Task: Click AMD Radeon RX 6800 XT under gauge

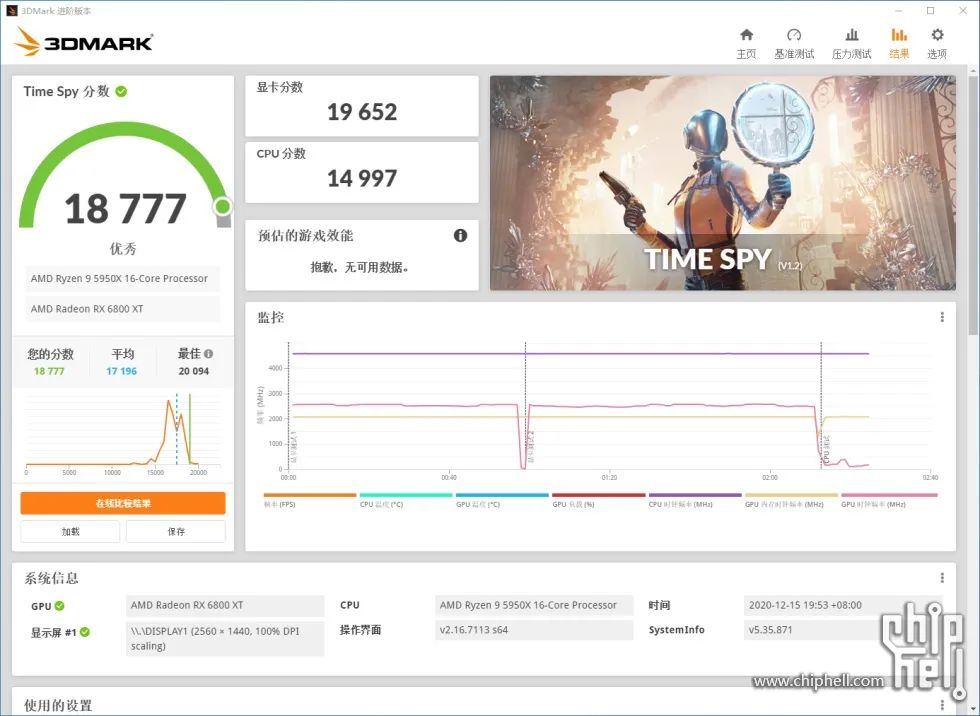Action: point(122,309)
